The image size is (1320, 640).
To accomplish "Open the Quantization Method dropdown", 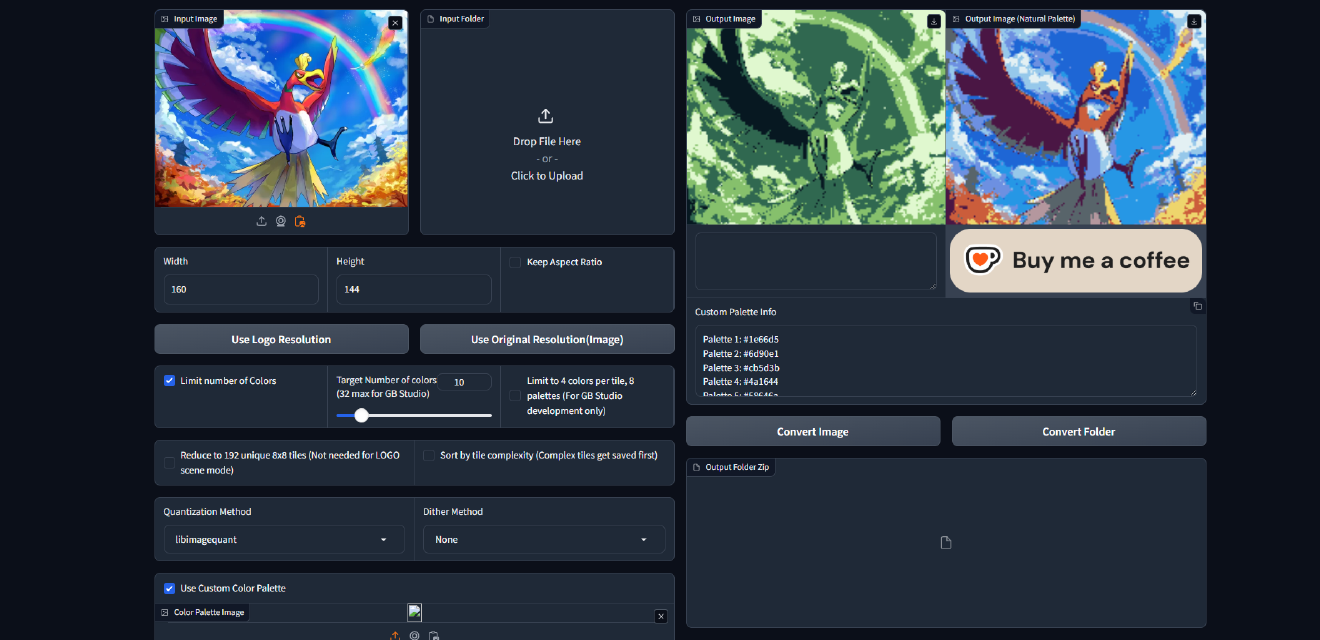I will 284,540.
